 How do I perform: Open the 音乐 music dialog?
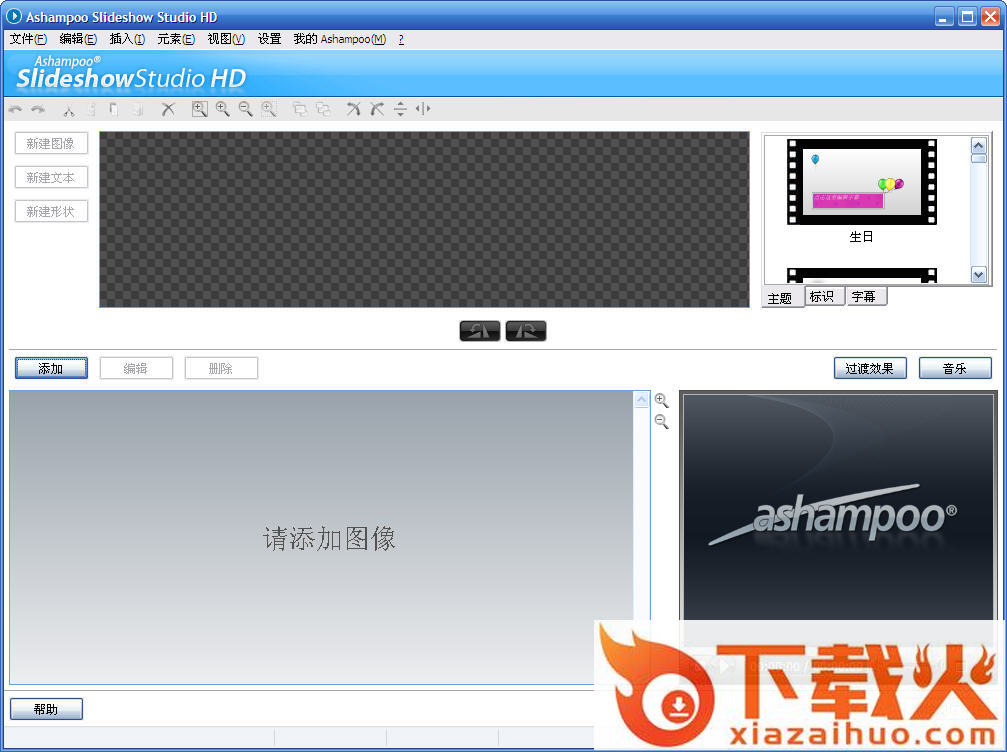[x=955, y=368]
